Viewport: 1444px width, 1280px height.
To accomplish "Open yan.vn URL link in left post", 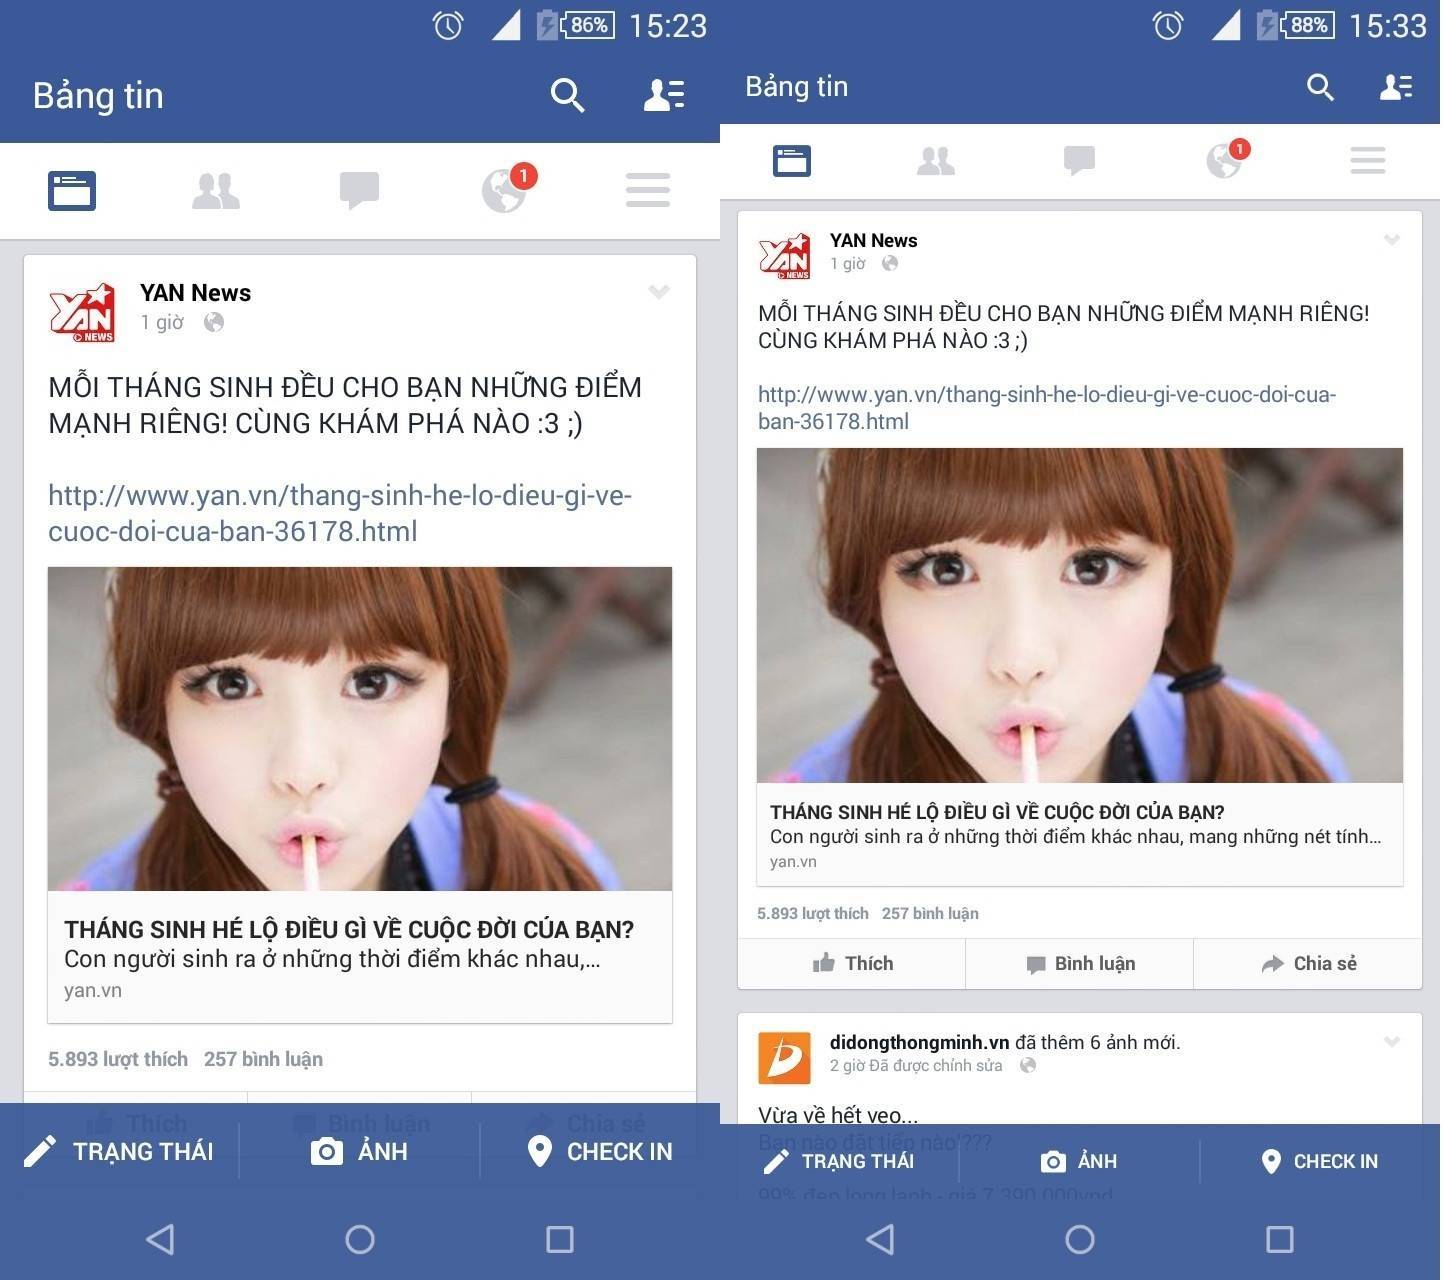I will point(340,513).
